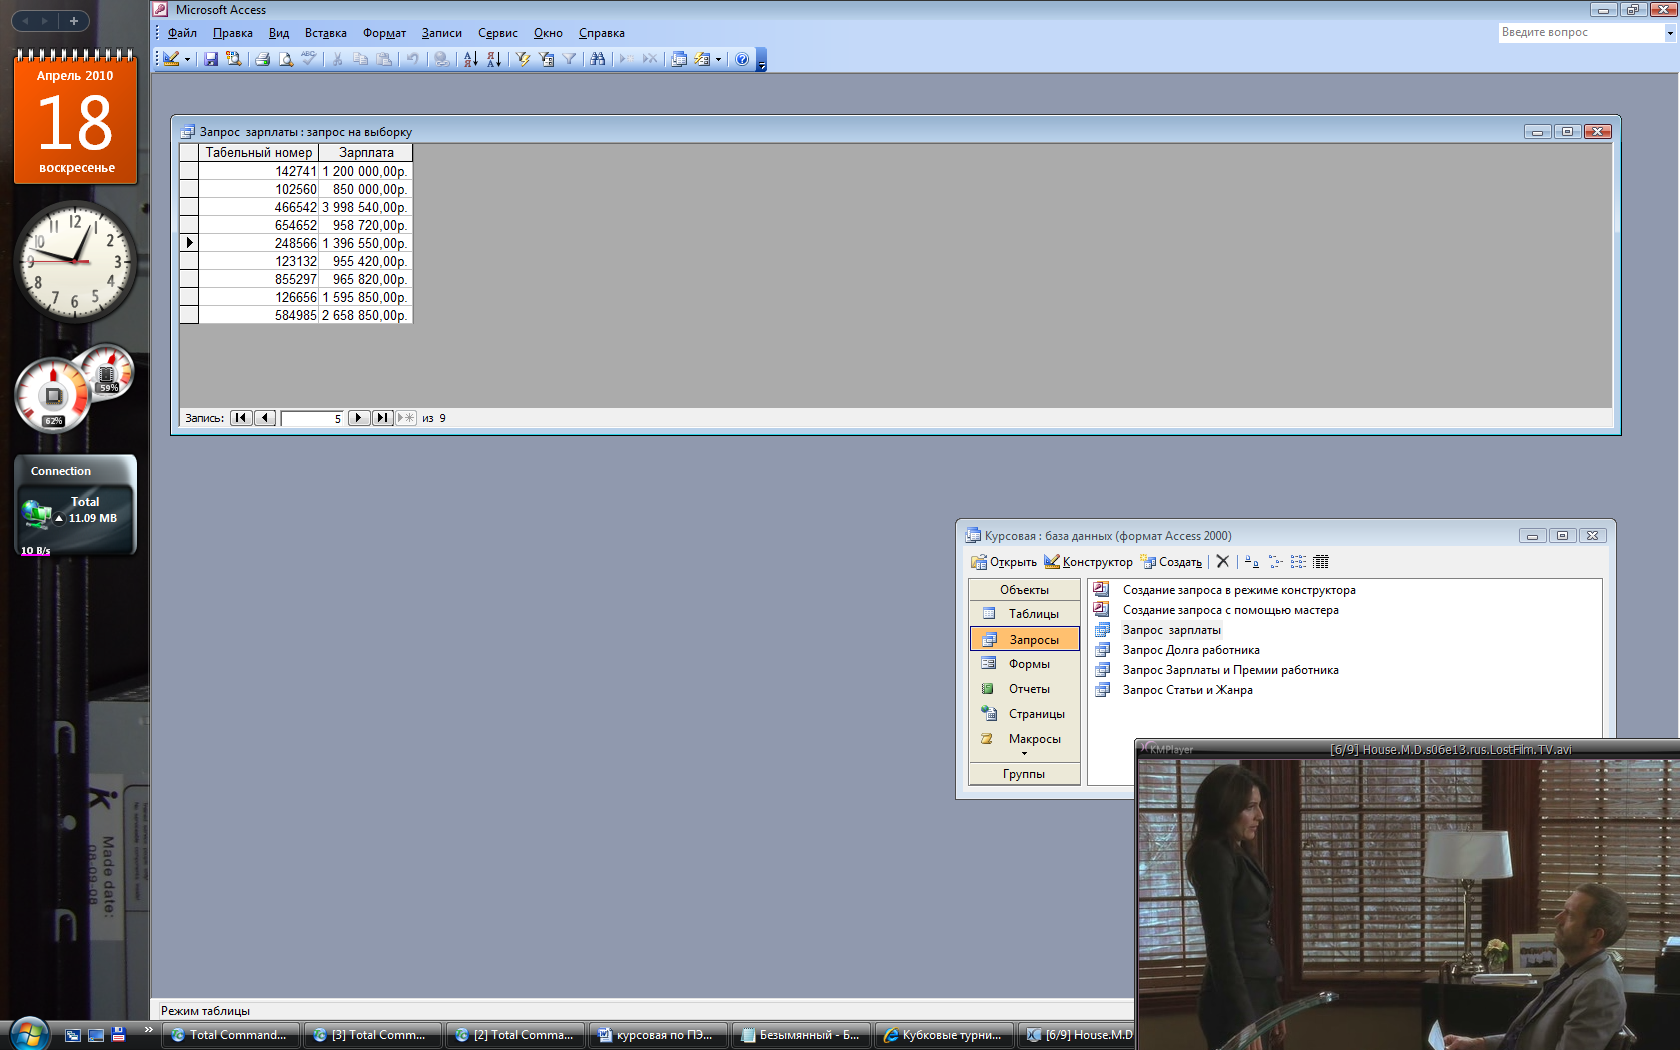Click the Insert Hyperlink toolbar icon

click(441, 59)
